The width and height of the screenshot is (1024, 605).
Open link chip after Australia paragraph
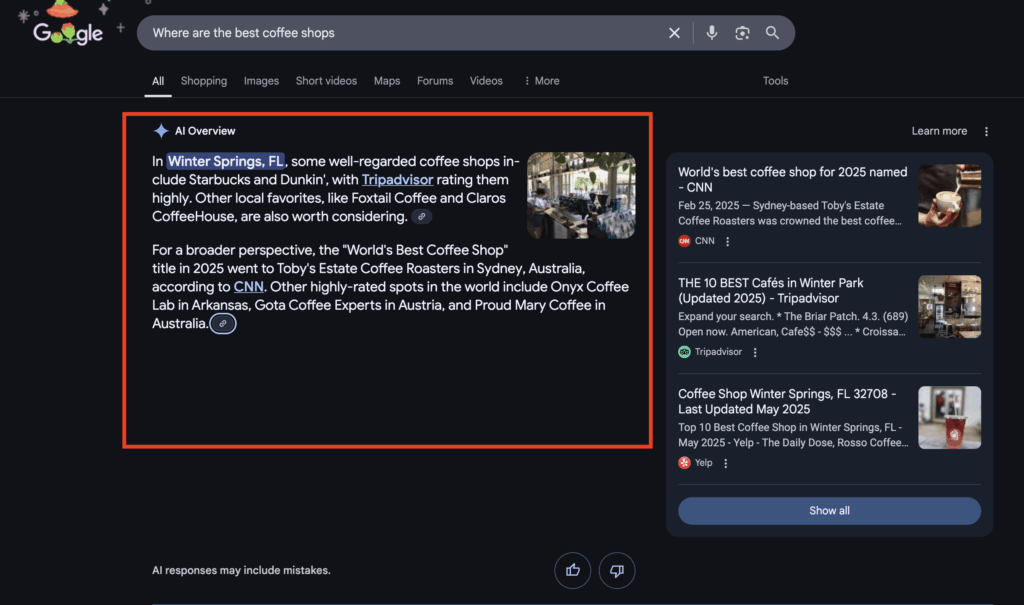[x=223, y=323]
